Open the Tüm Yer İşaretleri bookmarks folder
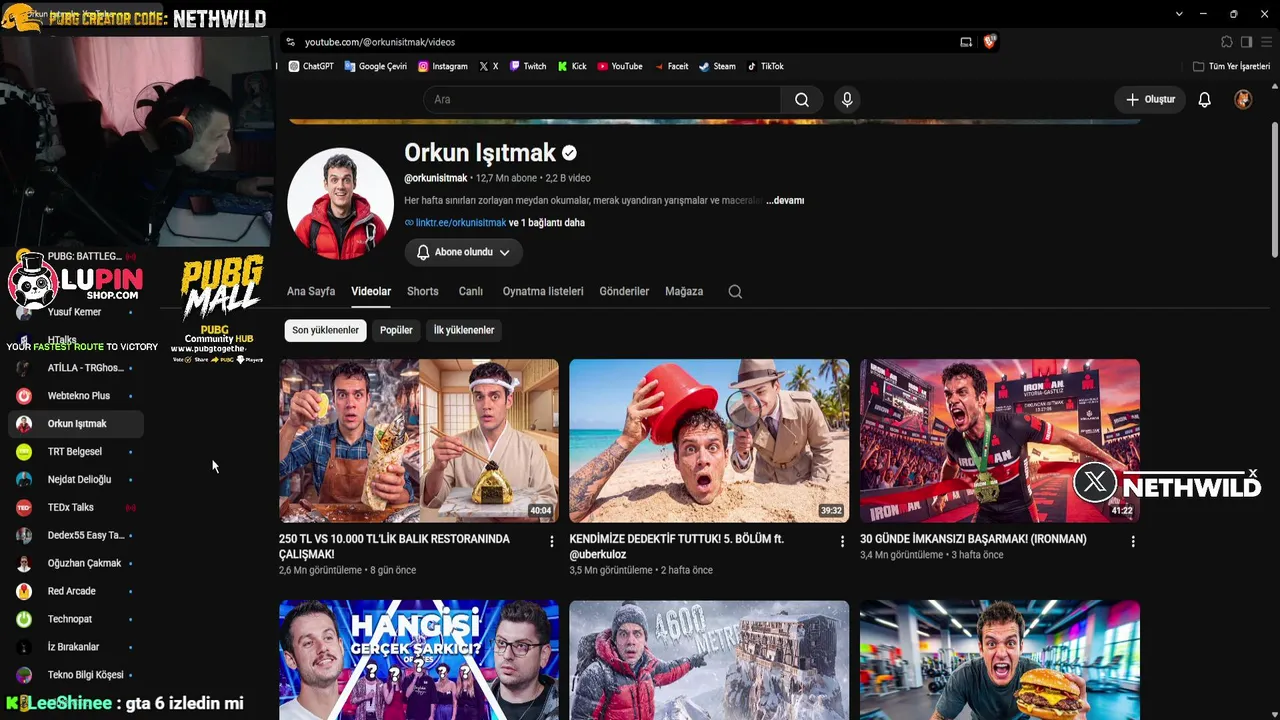Screen dimensions: 1280x720 click(1232, 66)
